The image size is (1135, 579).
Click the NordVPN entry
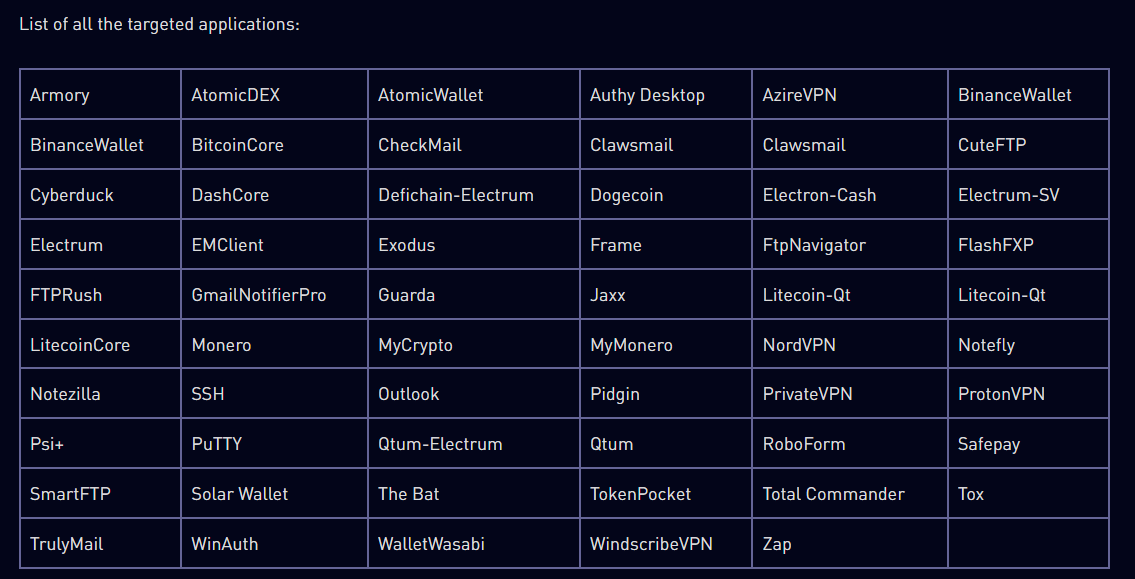pos(850,344)
